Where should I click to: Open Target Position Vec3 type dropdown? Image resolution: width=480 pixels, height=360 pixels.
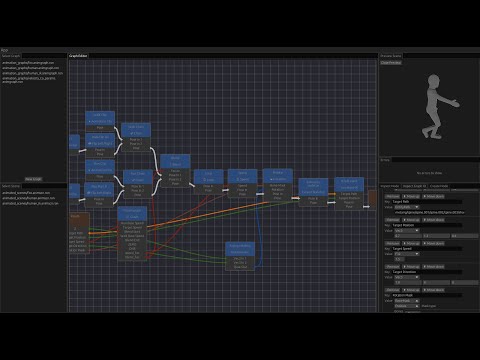(x=407, y=230)
